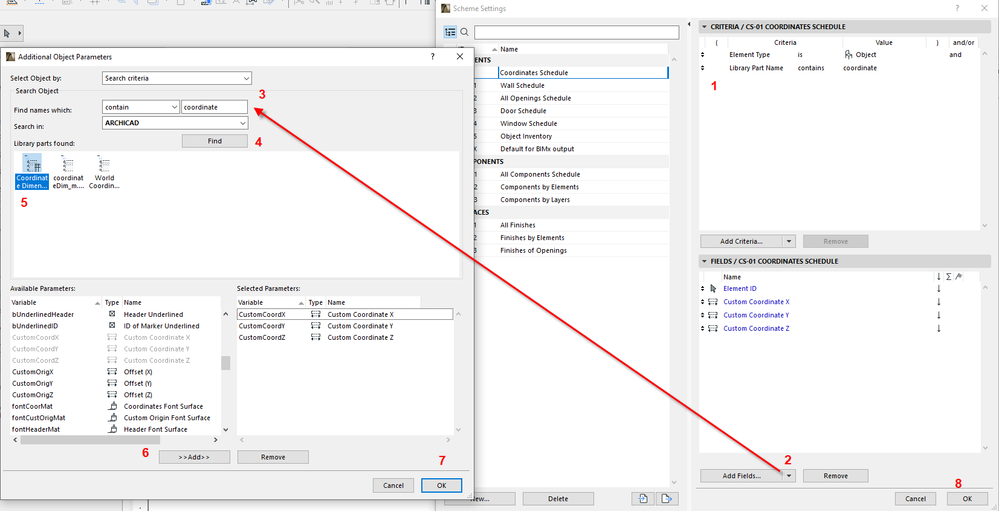Select Default for BIMx output scheme
999x511 pixels.
coord(537,149)
